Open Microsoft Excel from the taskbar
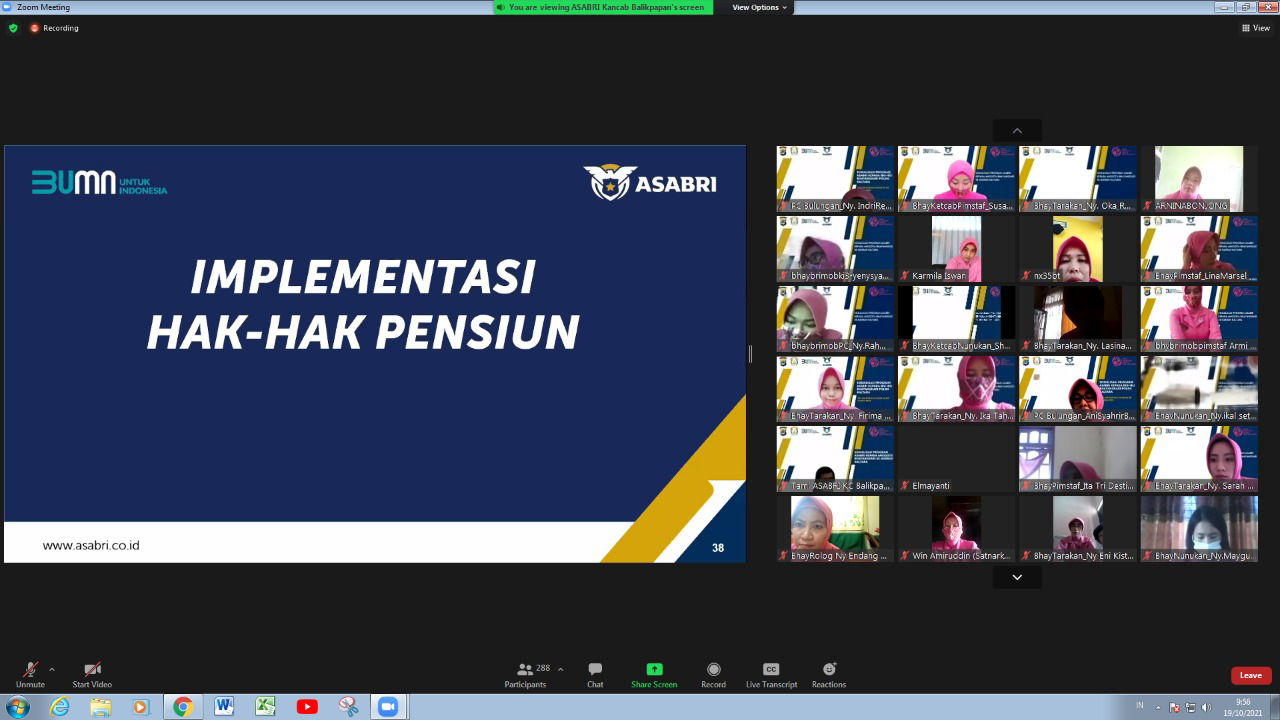1280x720 pixels. (265, 707)
